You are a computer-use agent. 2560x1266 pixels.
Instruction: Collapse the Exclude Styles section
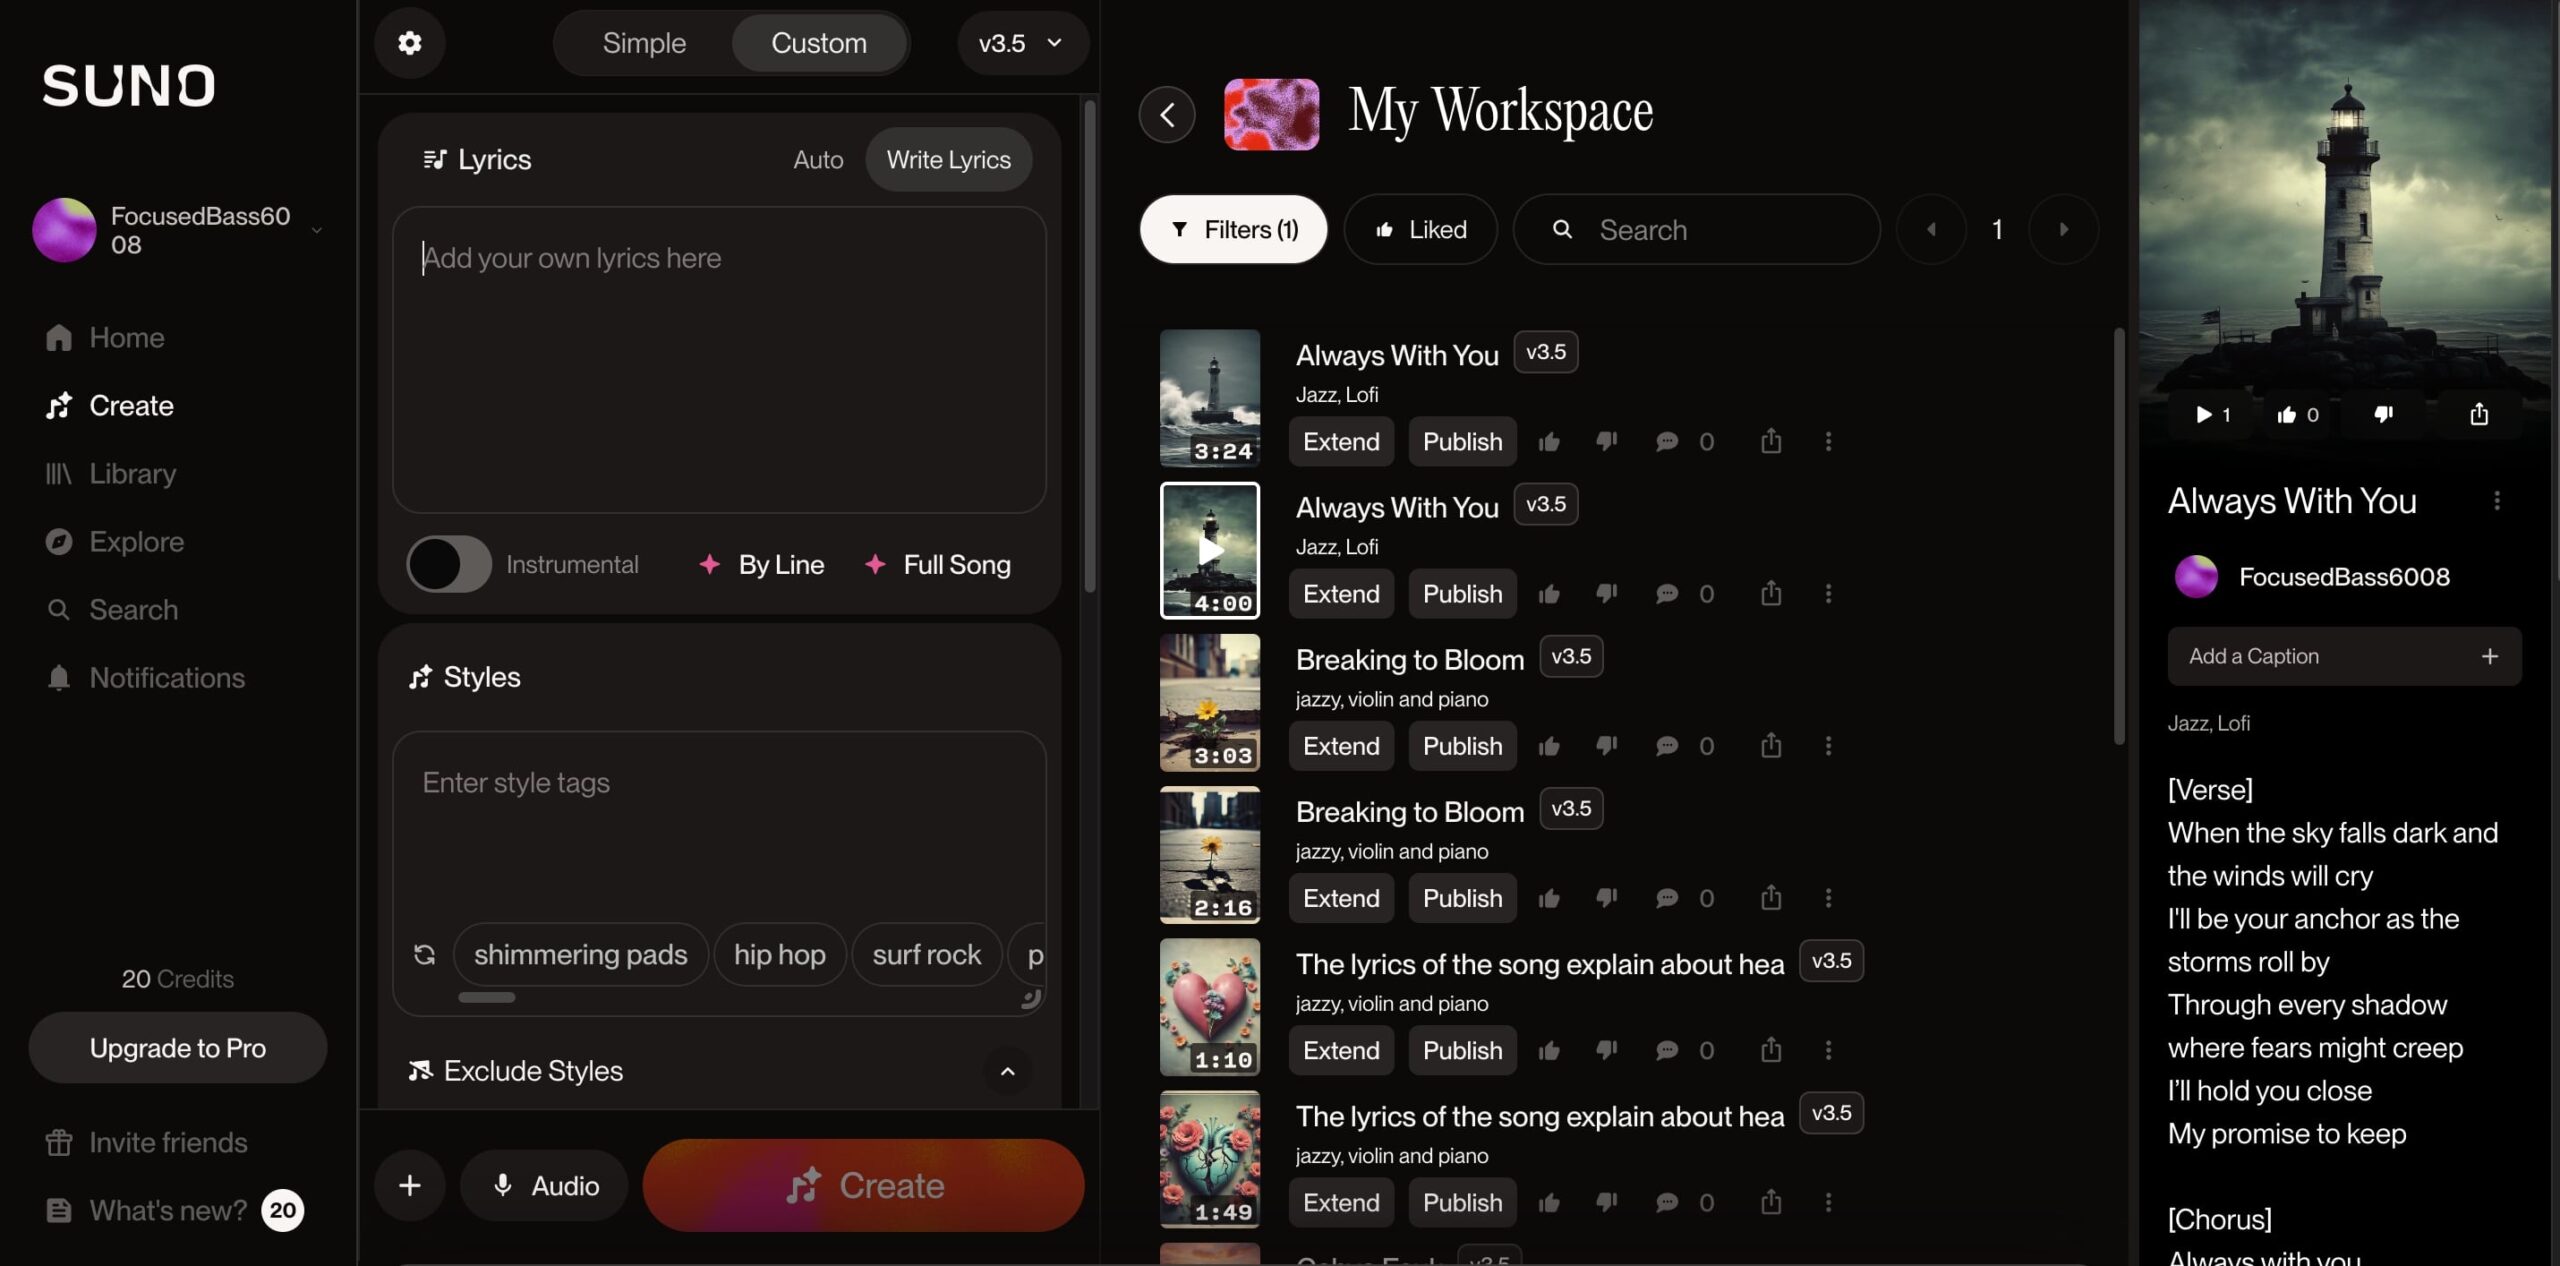point(1007,1071)
